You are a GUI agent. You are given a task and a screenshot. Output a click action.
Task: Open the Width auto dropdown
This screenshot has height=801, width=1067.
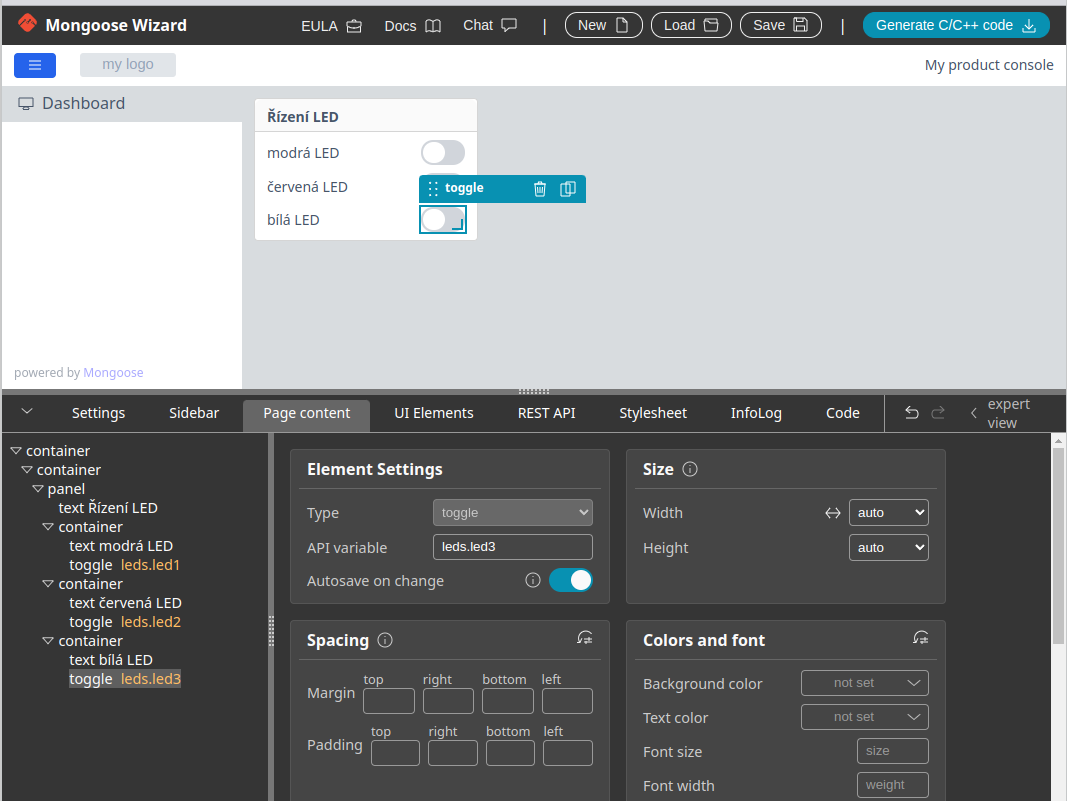pos(888,513)
